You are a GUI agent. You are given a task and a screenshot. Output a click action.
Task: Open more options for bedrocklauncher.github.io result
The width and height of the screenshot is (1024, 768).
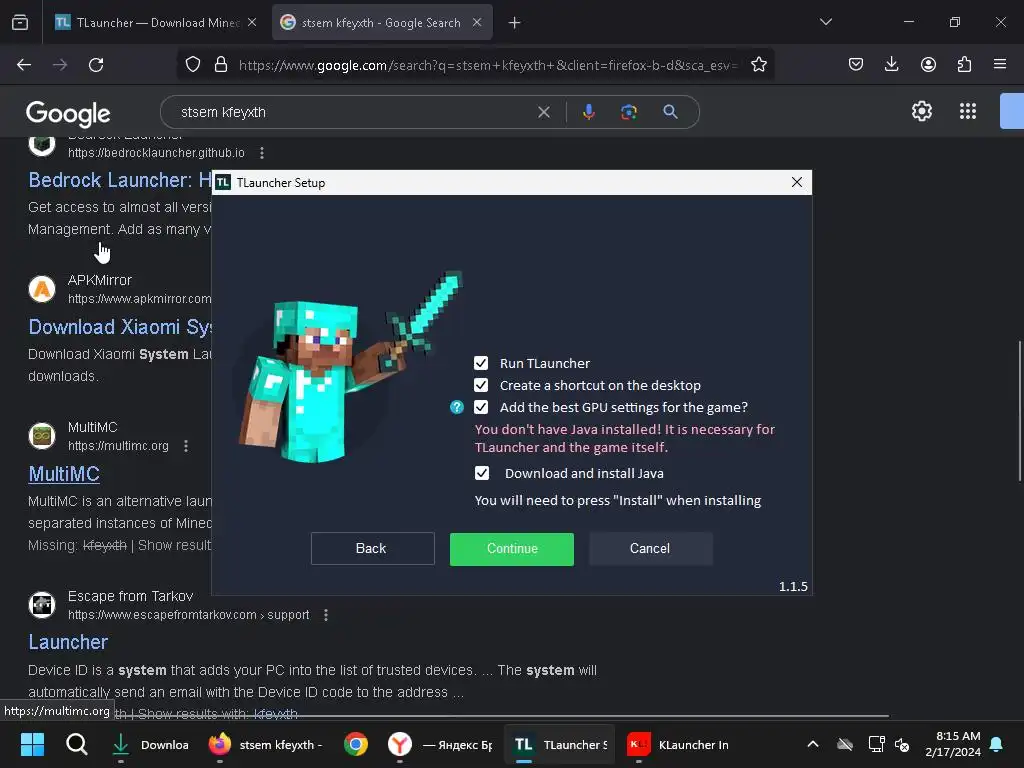tap(262, 153)
